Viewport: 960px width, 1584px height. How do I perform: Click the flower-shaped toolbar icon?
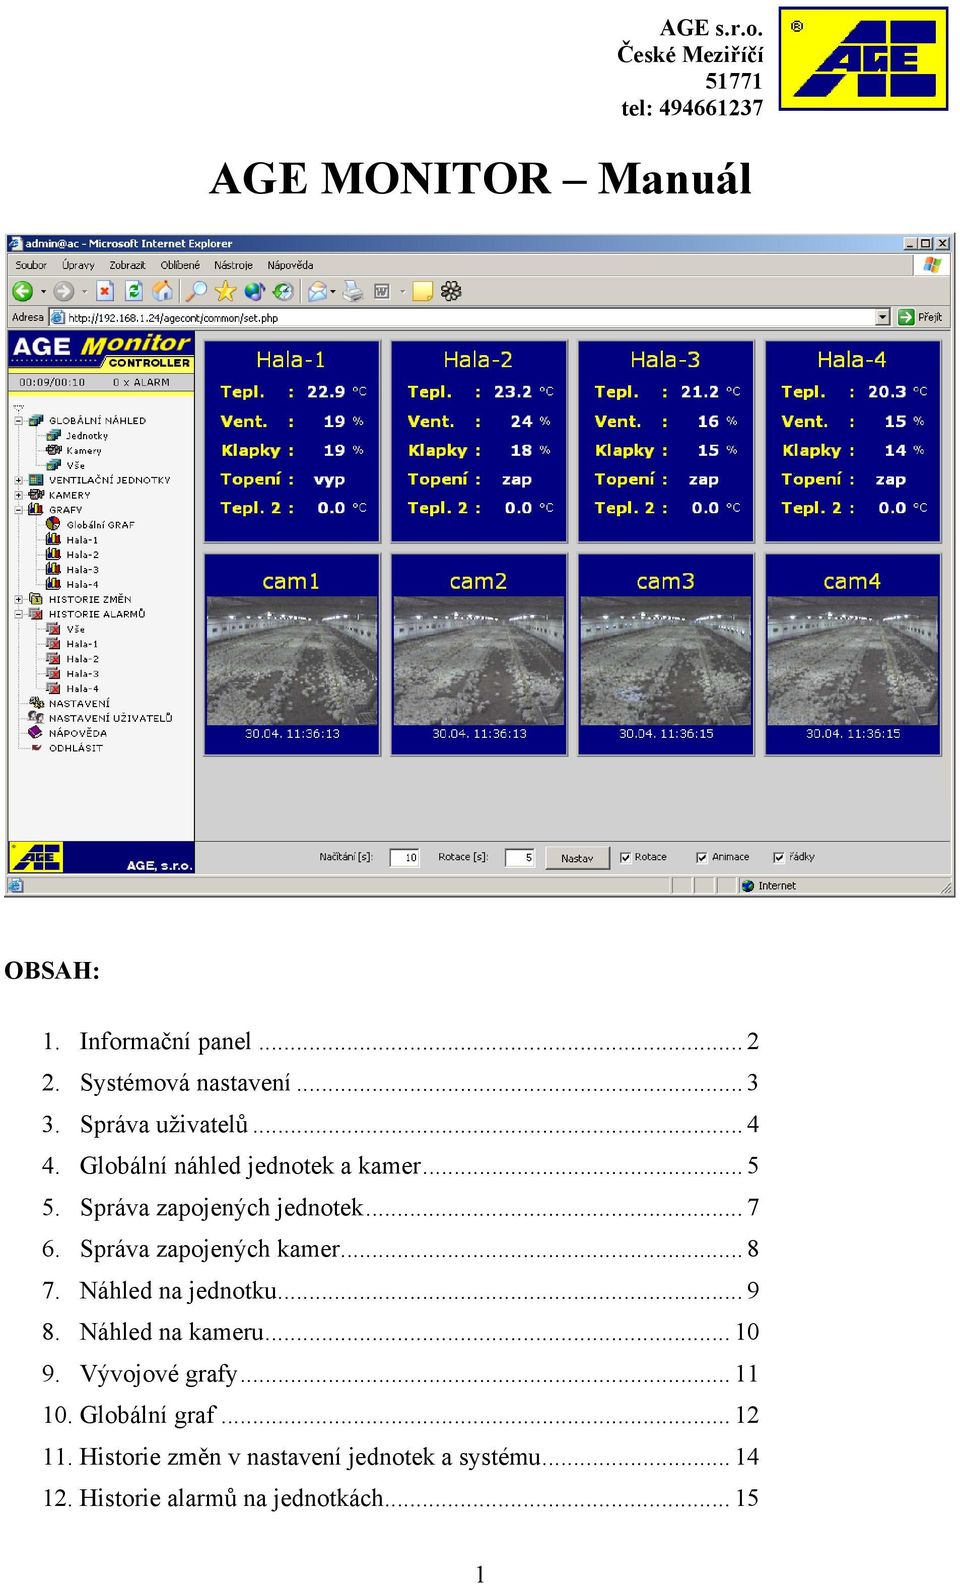click(x=451, y=291)
